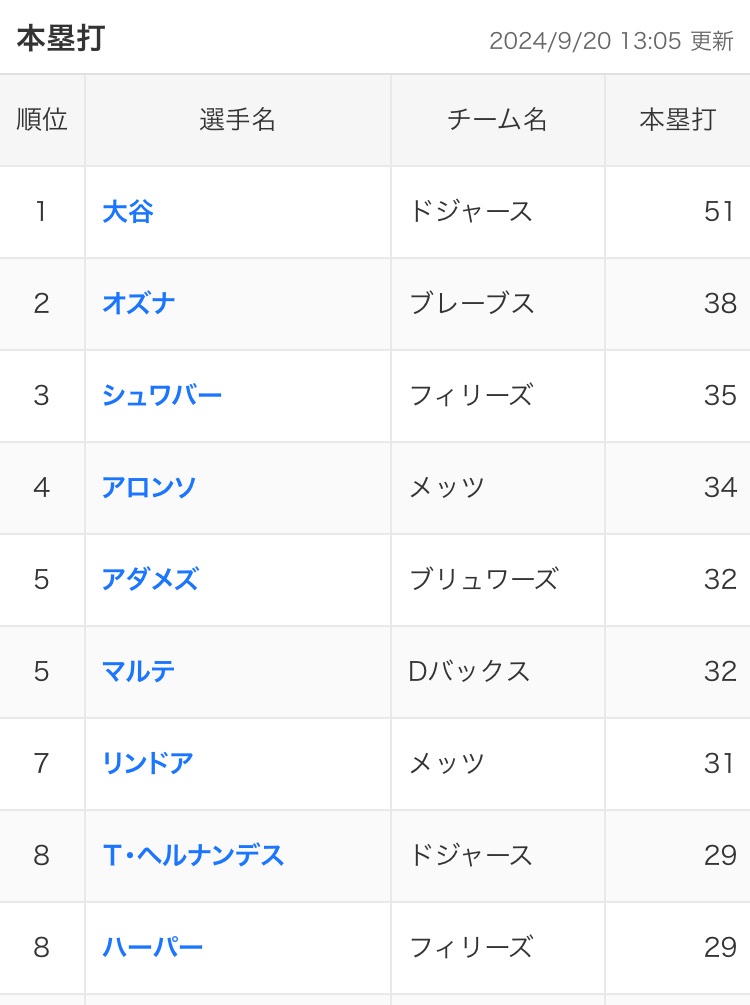Screen dimensions: 750x1005
Task: Click the 2024/9/20 13:05 更新 timestamp
Action: 611,41
